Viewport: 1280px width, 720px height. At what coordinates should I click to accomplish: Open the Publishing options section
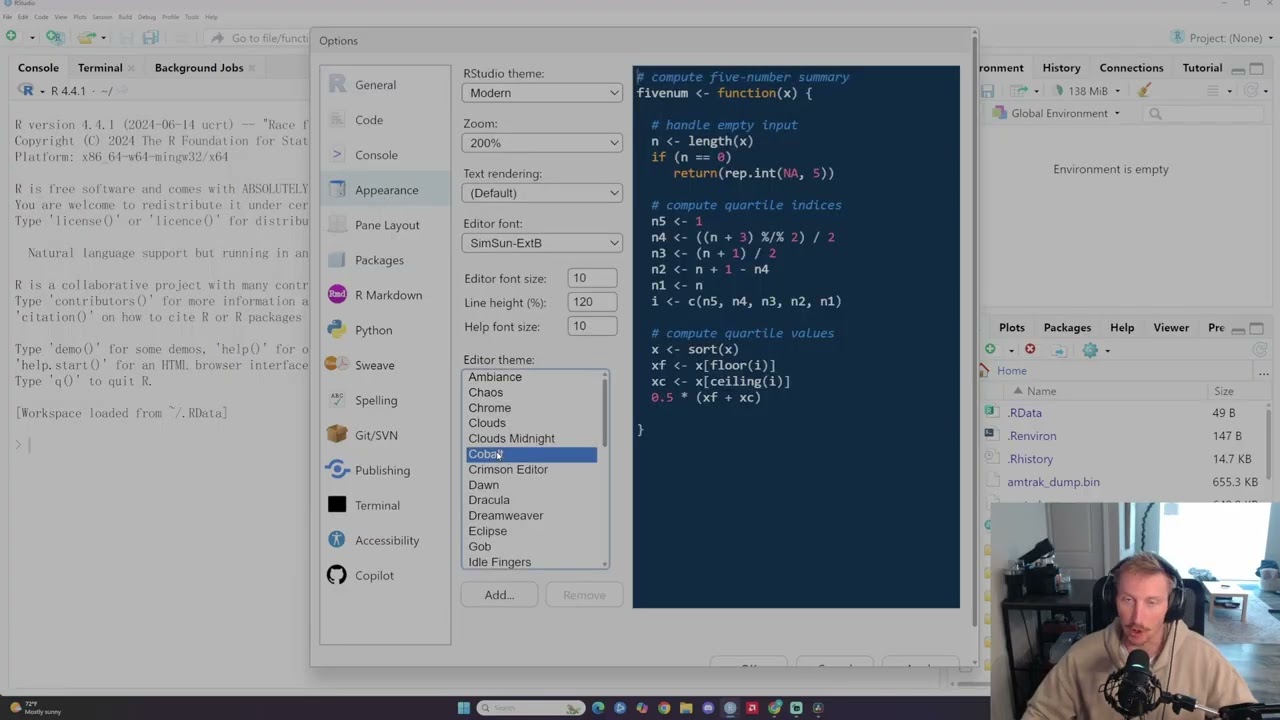click(x=385, y=470)
